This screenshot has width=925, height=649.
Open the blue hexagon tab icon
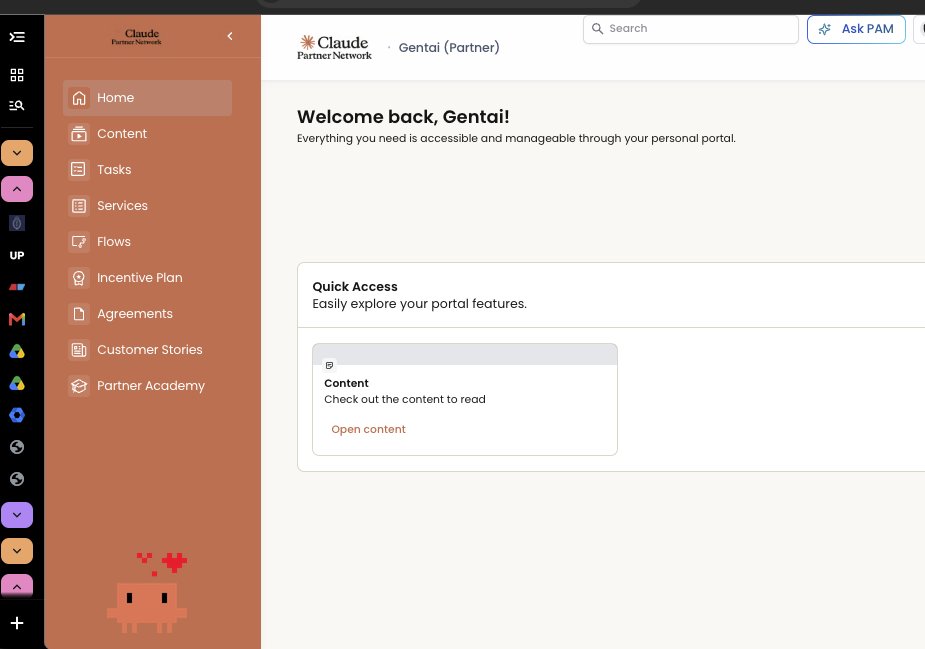pos(17,415)
